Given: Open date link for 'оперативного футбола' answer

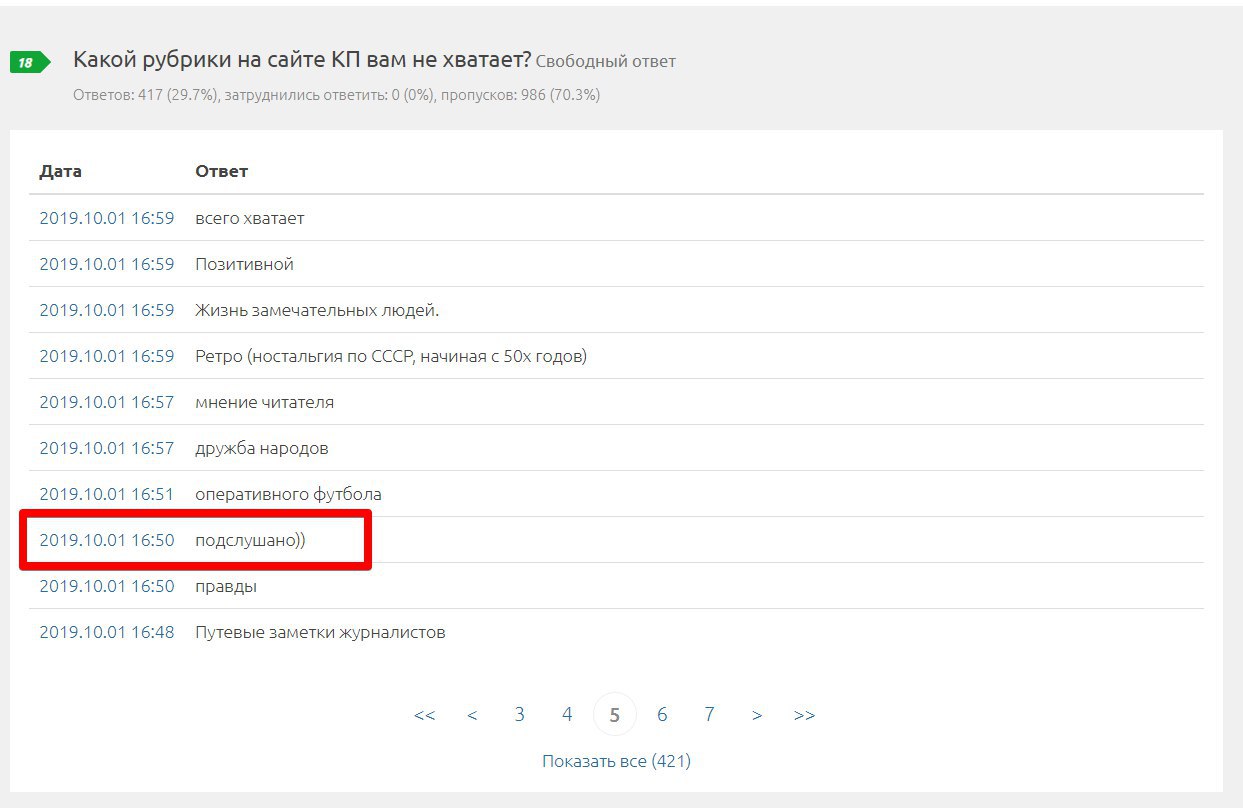Looking at the screenshot, I should [107, 494].
